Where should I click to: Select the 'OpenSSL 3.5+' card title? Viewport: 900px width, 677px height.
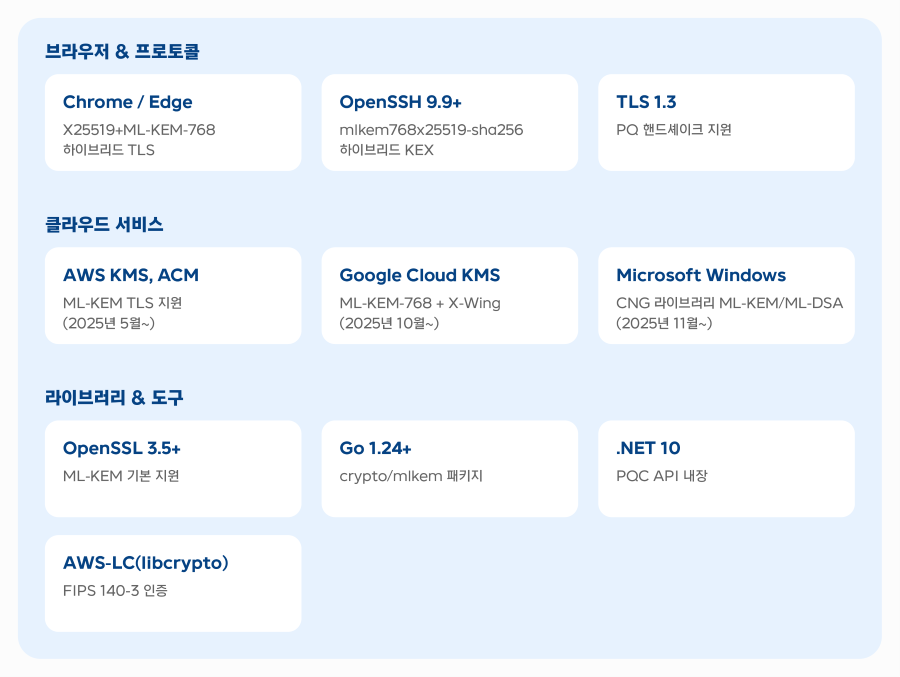click(122, 448)
